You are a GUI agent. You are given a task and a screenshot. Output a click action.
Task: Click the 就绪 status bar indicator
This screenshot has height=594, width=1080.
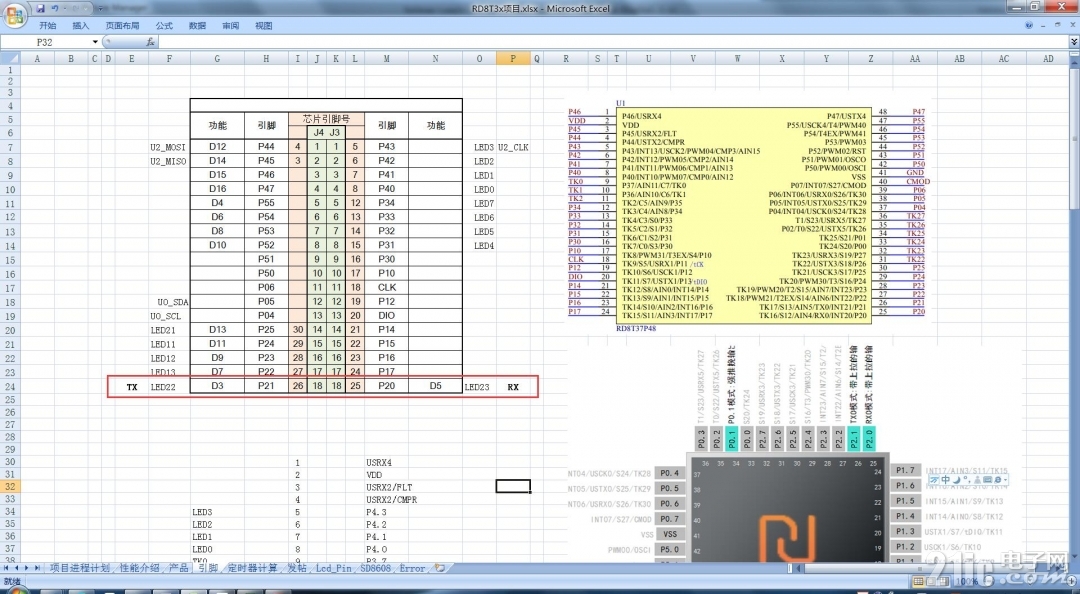tap(12, 582)
